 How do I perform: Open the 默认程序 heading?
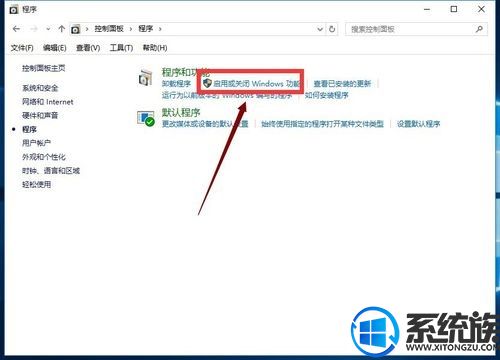pos(181,113)
